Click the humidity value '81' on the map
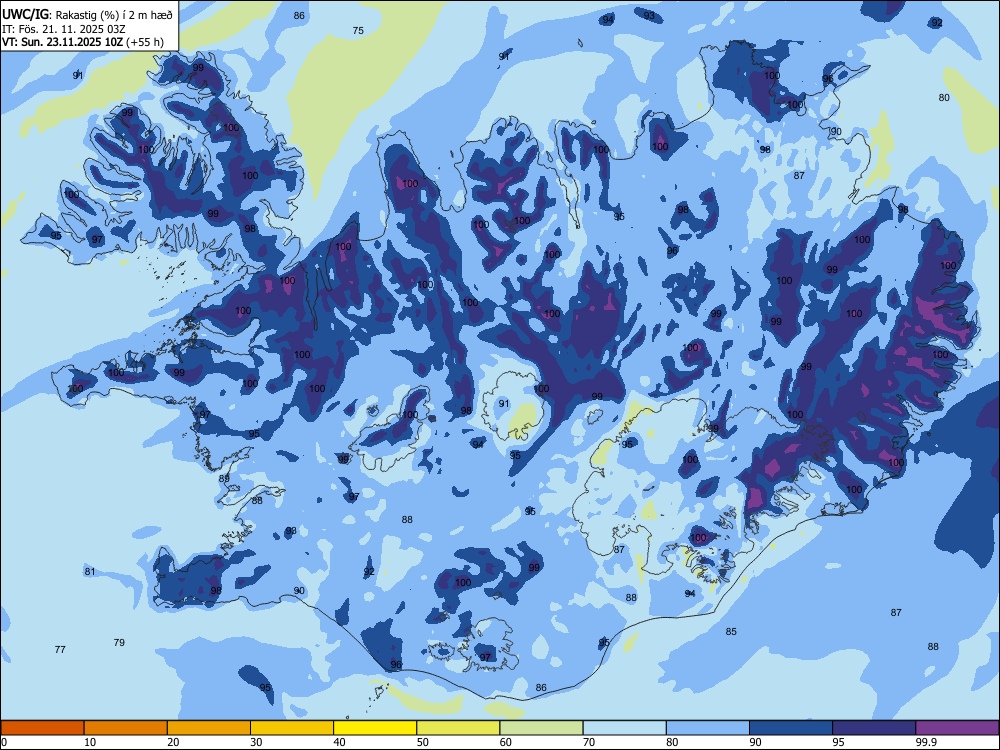 pos(90,571)
